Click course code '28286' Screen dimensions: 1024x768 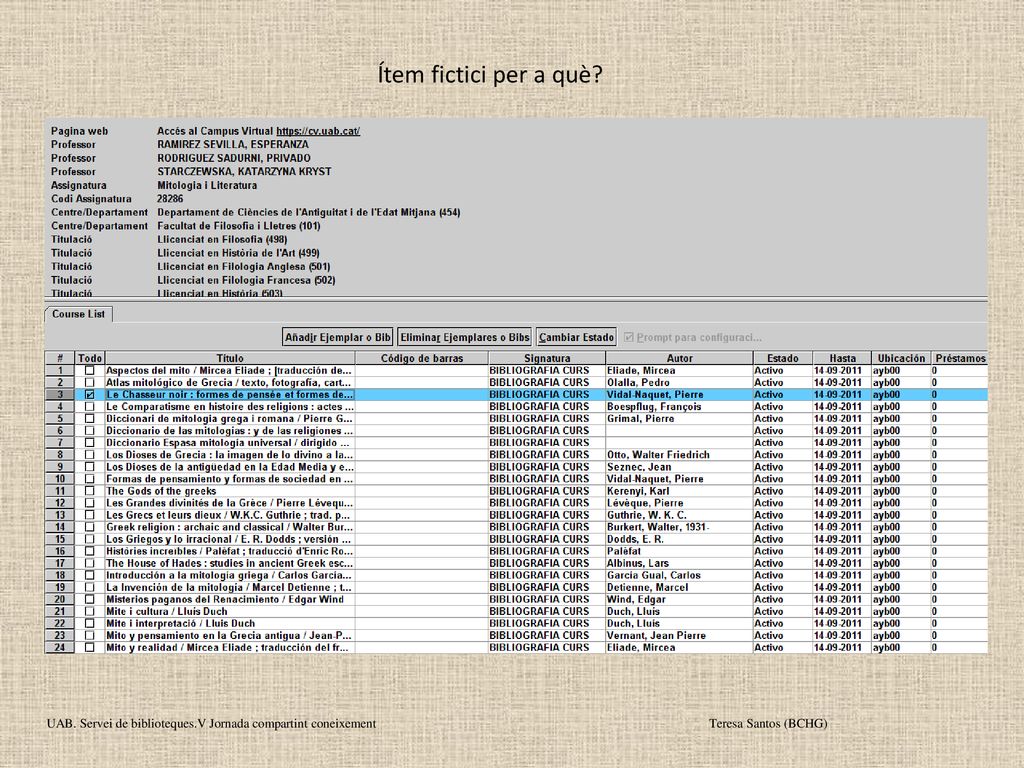170,199
